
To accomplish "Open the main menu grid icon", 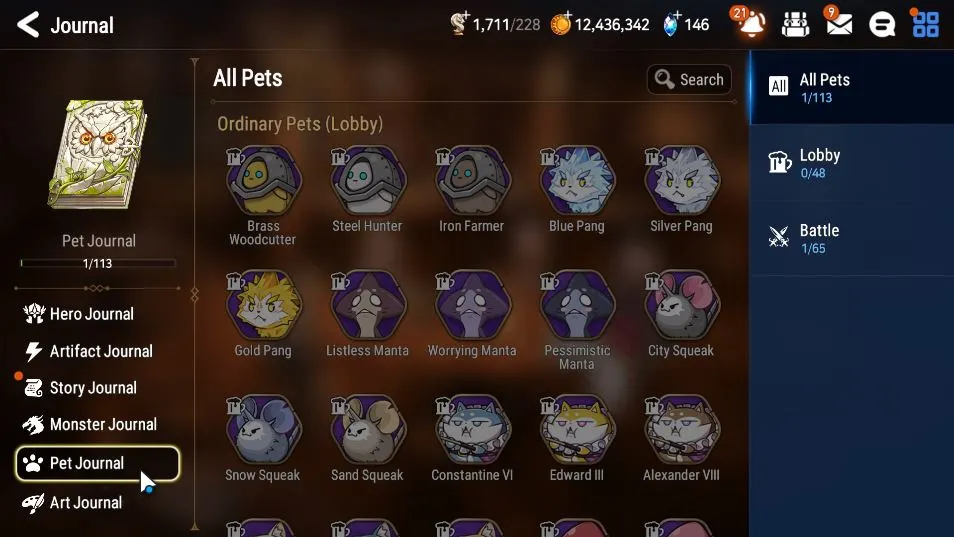I will click(925, 24).
